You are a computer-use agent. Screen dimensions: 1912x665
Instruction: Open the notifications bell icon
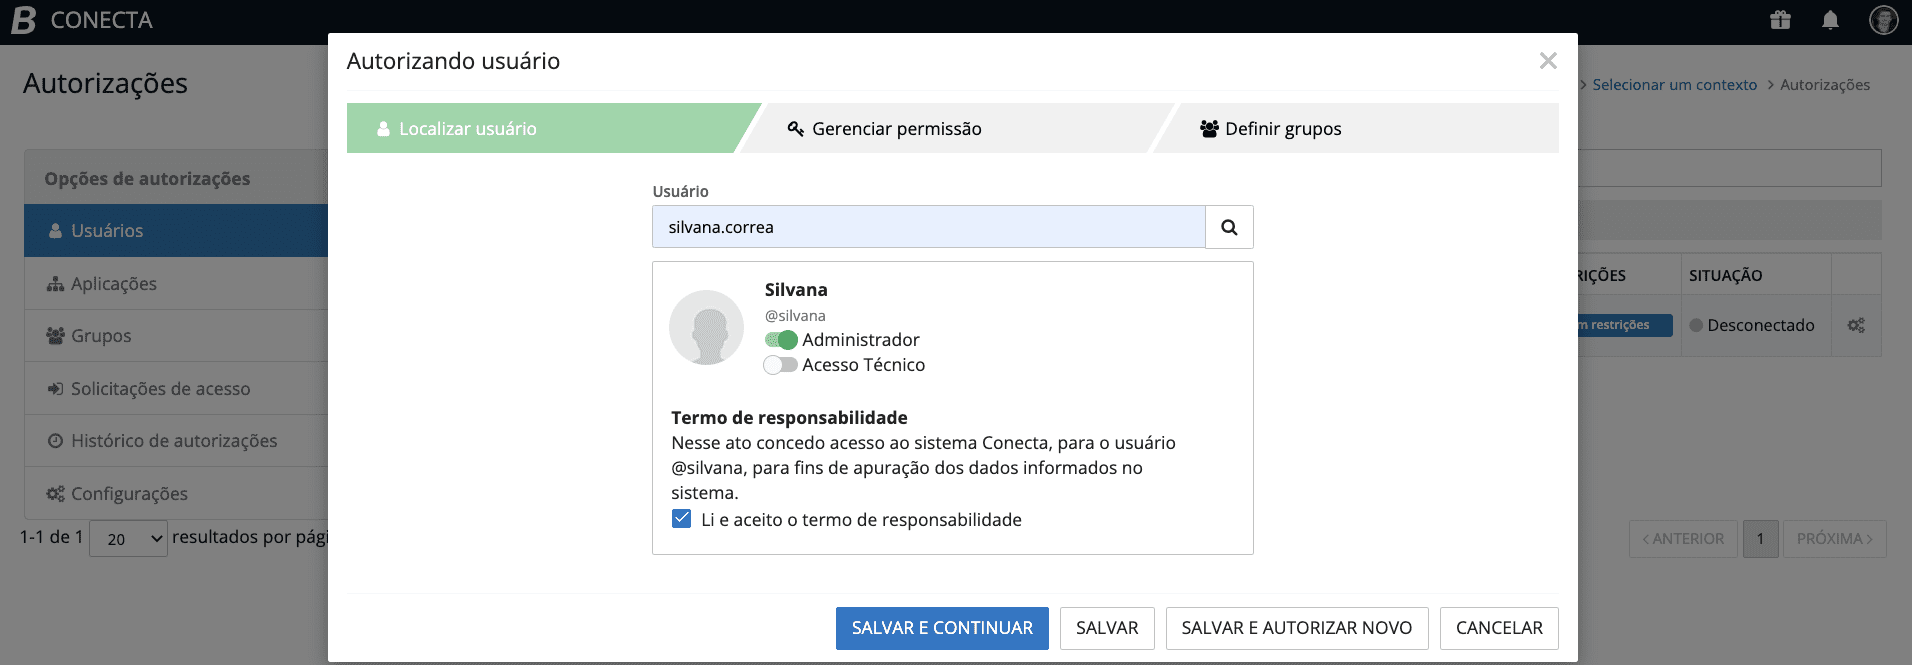[1830, 20]
